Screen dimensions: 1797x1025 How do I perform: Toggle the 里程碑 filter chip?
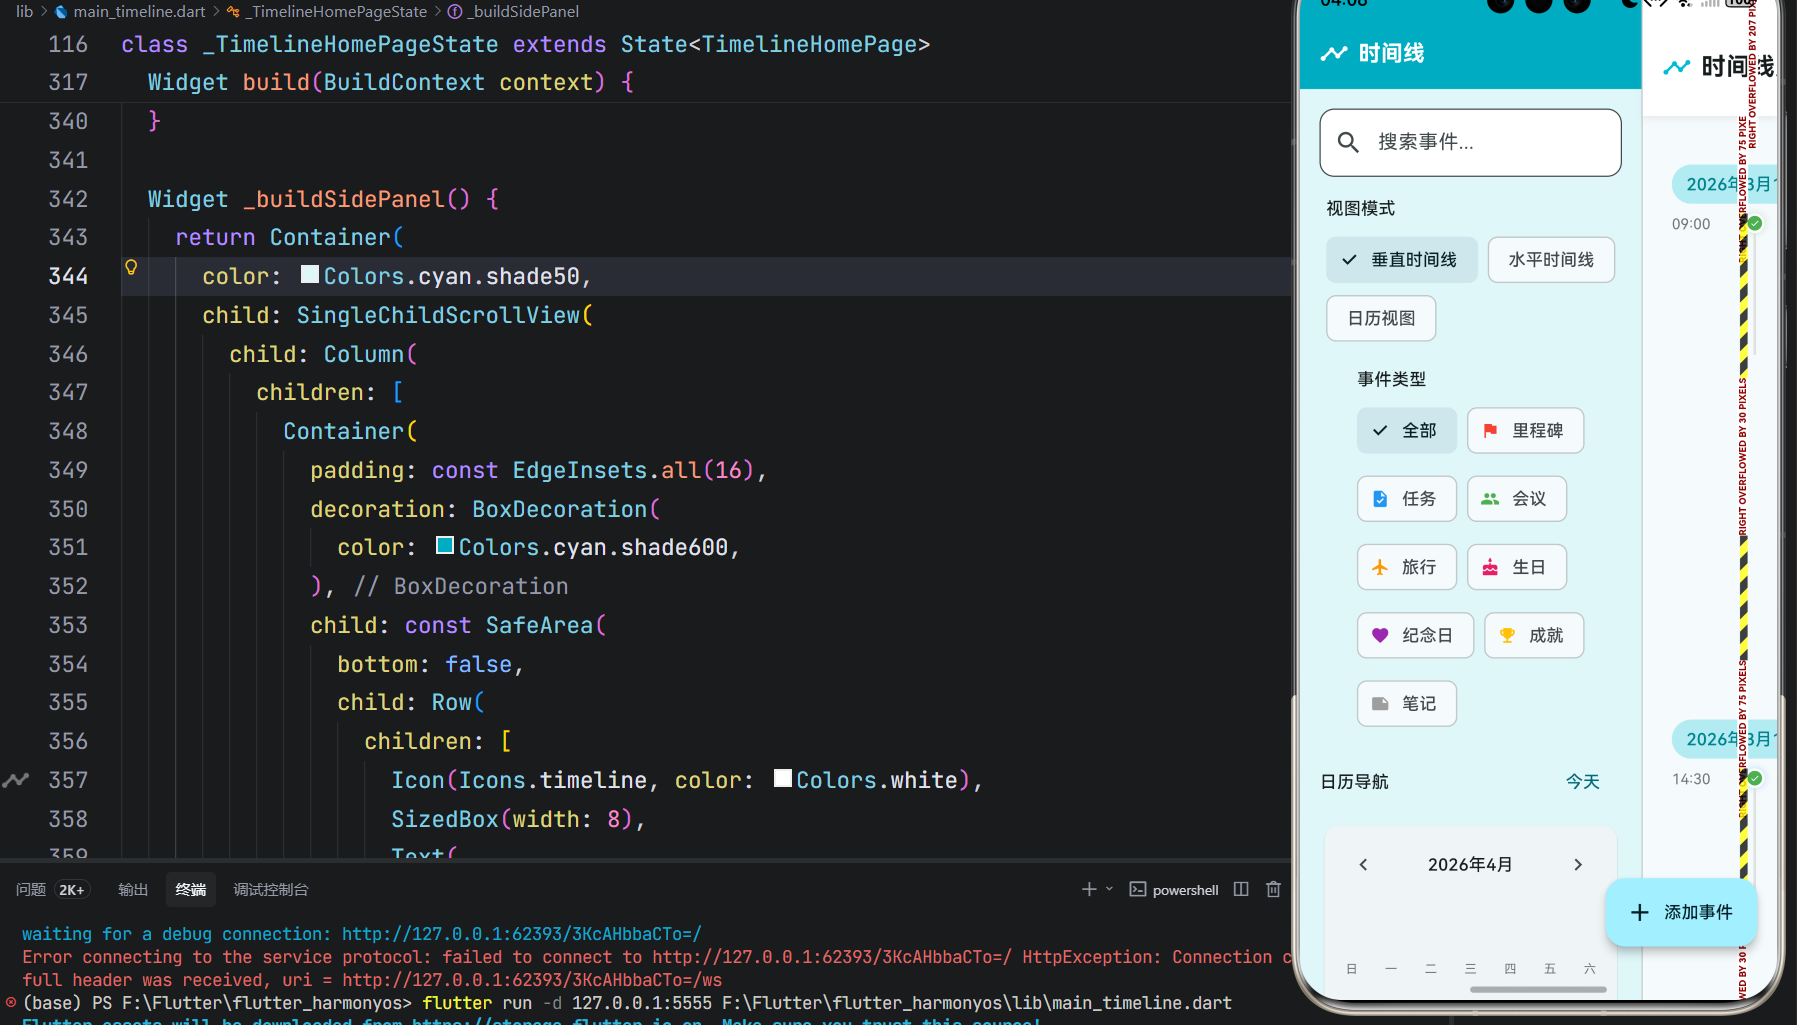(1525, 431)
